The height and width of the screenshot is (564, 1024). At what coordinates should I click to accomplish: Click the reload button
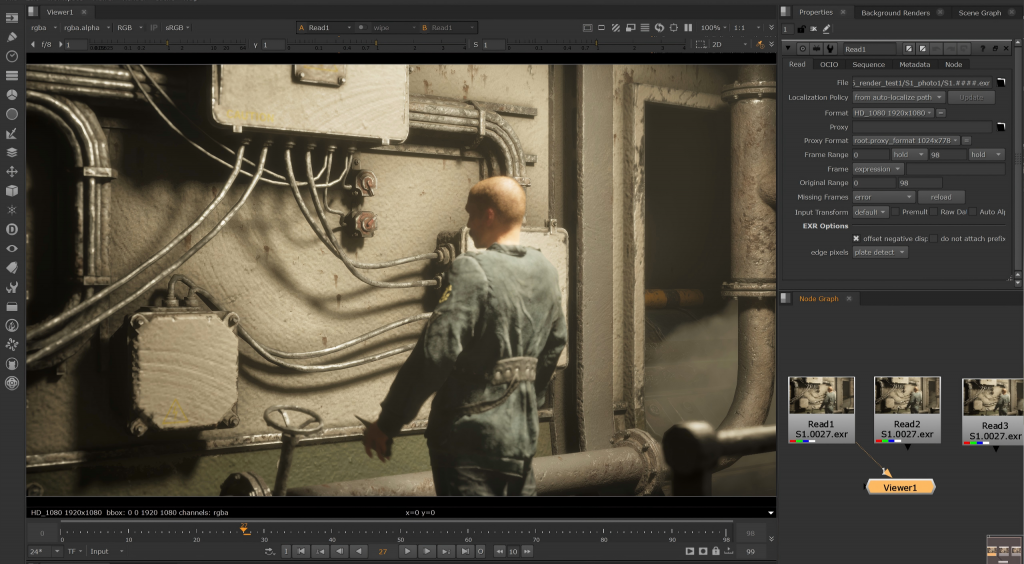[x=941, y=196]
